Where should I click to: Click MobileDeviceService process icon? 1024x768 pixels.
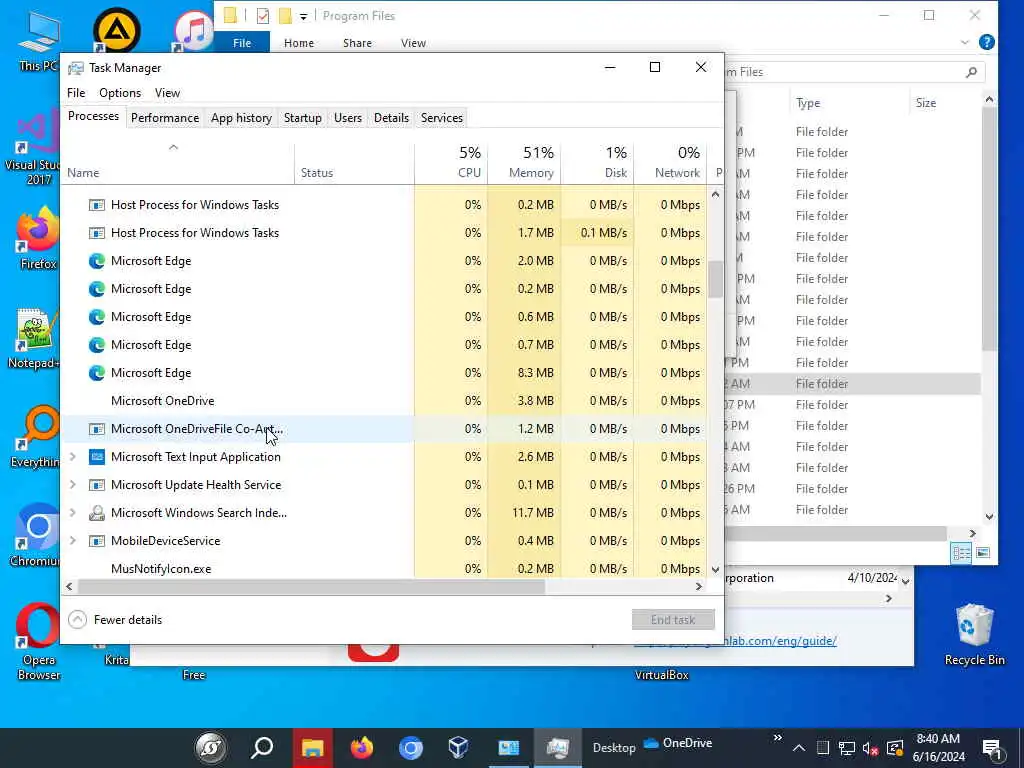tap(97, 541)
